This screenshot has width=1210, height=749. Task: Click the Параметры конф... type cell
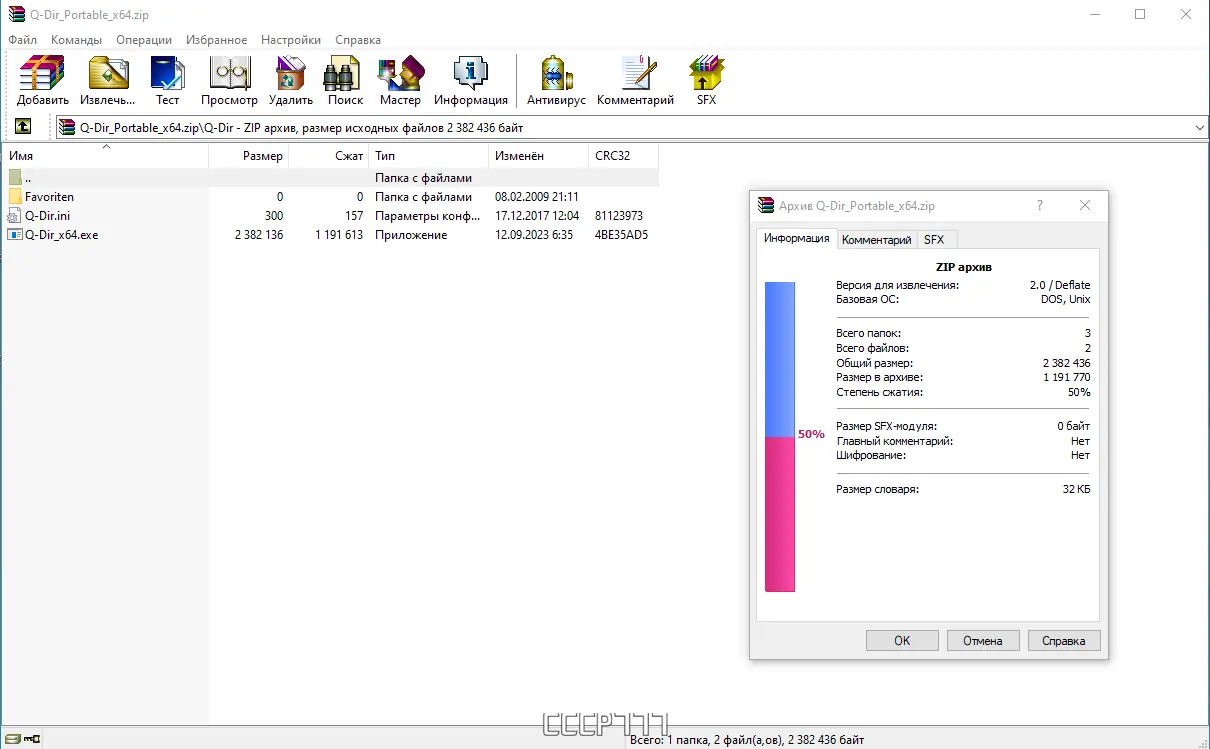pyautogui.click(x=428, y=216)
